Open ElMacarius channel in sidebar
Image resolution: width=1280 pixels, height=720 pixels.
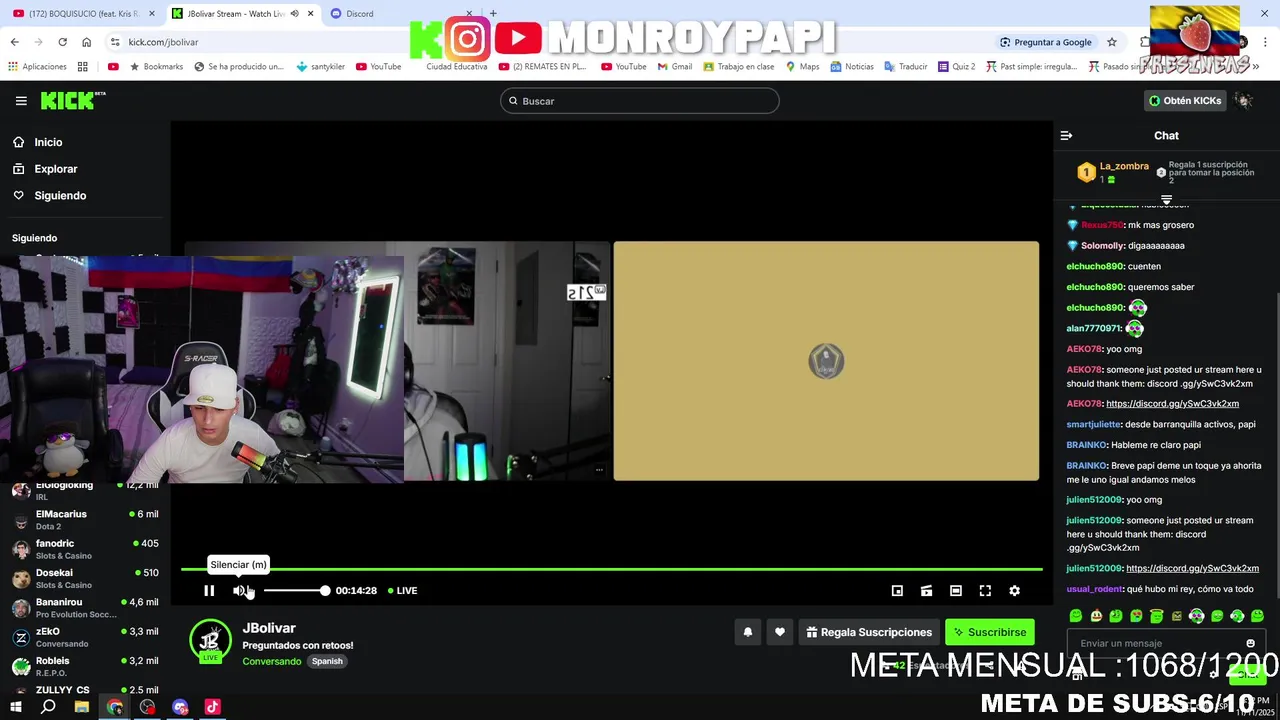[x=85, y=520]
